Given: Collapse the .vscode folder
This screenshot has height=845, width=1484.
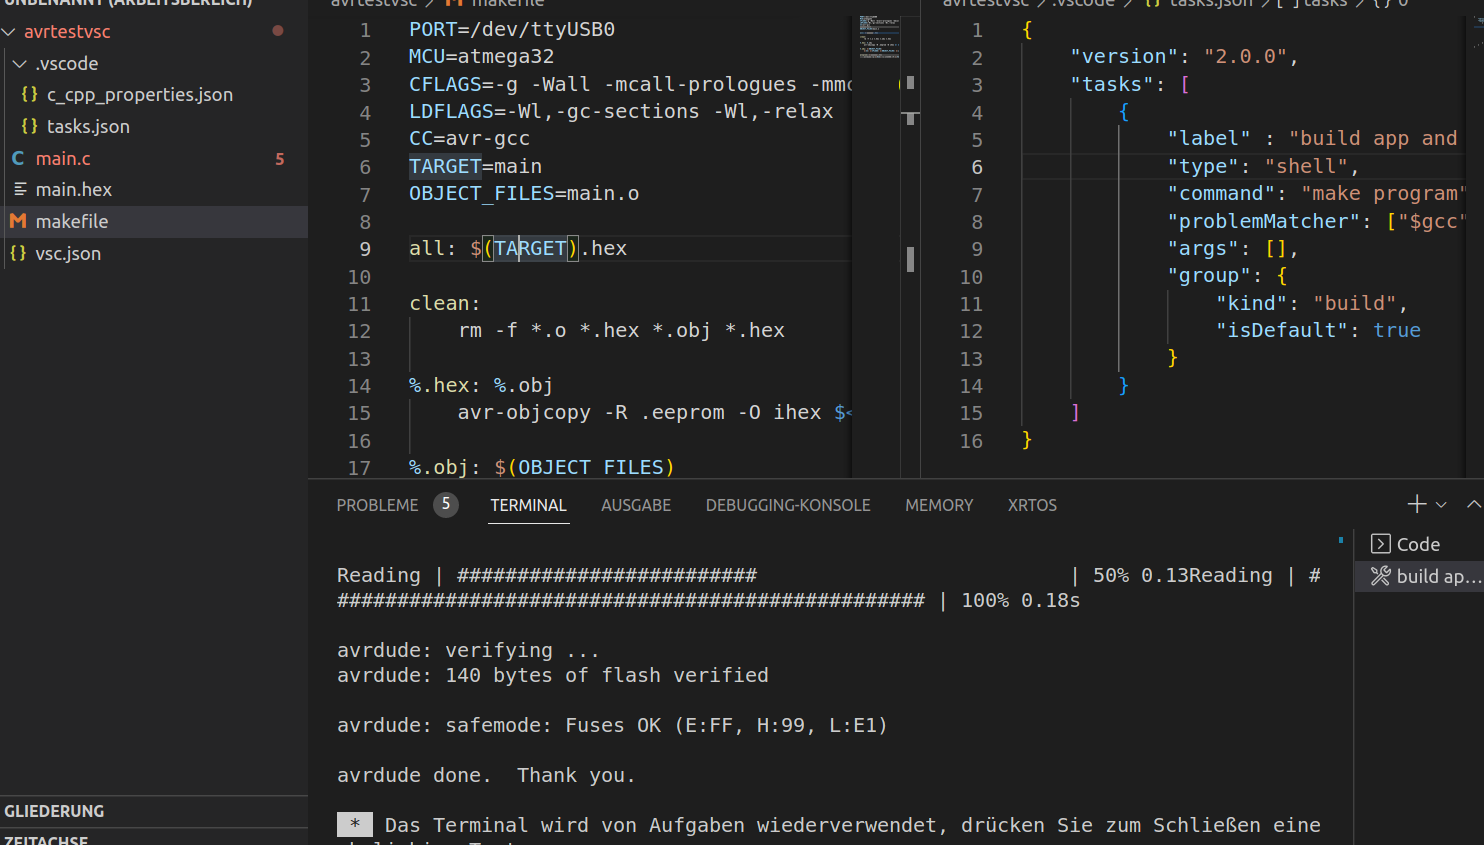Looking at the screenshot, I should (18, 63).
